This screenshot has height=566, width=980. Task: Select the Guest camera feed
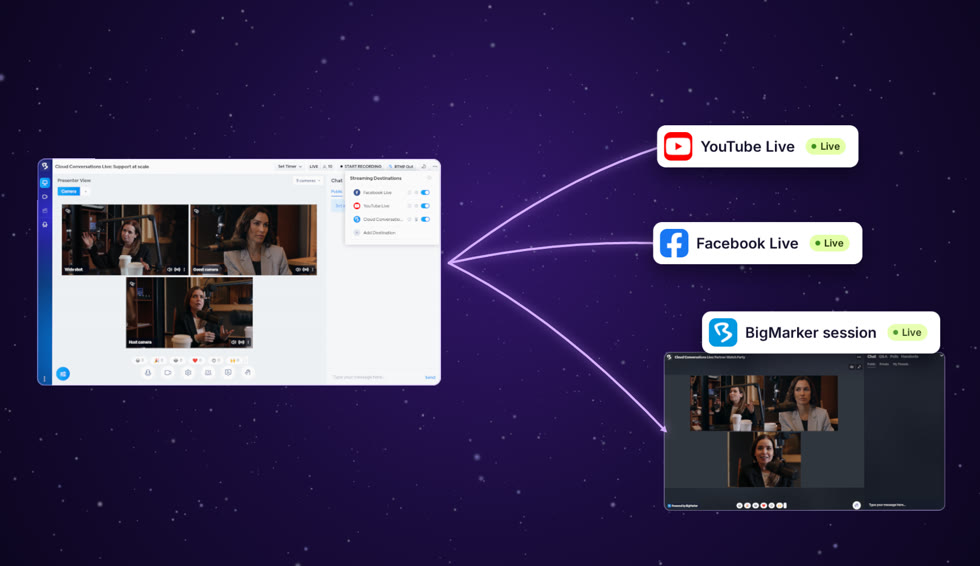tap(253, 240)
